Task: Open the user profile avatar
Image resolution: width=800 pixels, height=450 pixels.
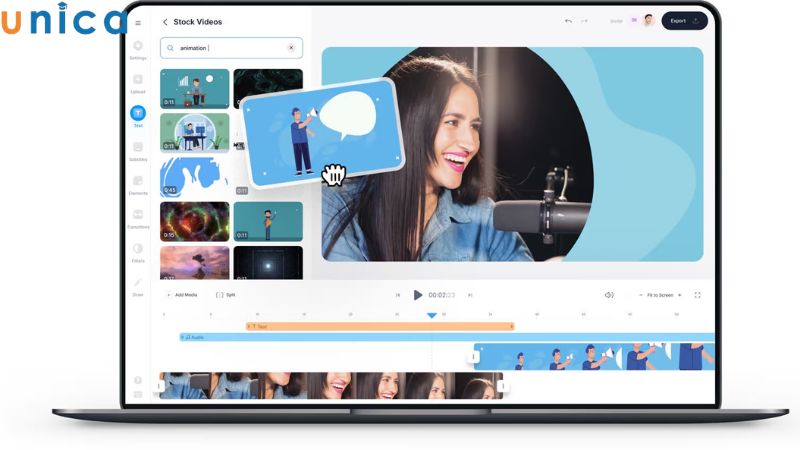Action: coord(648,20)
